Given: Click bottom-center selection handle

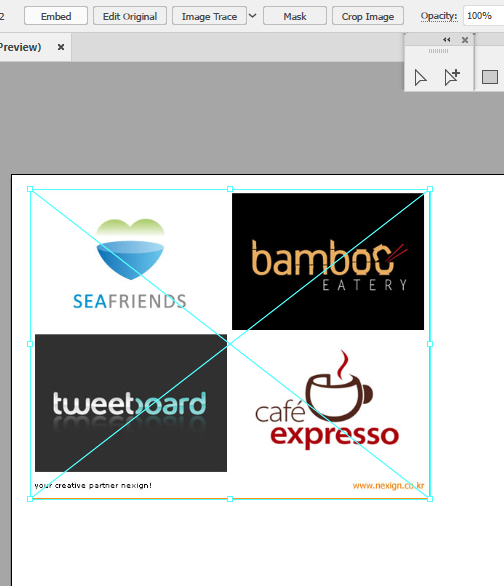Looking at the screenshot, I should (x=230, y=499).
